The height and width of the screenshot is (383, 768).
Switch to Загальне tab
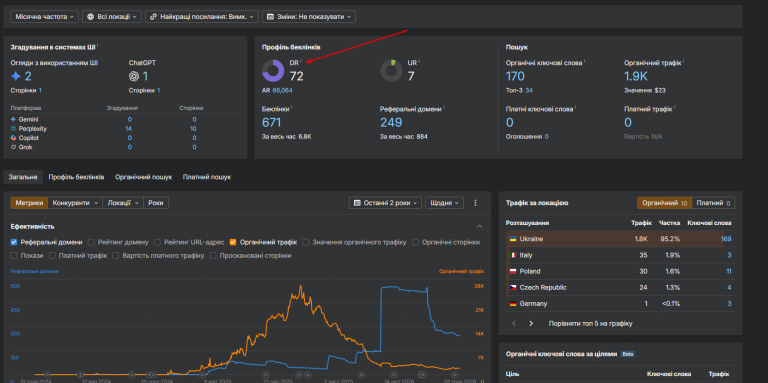click(23, 177)
